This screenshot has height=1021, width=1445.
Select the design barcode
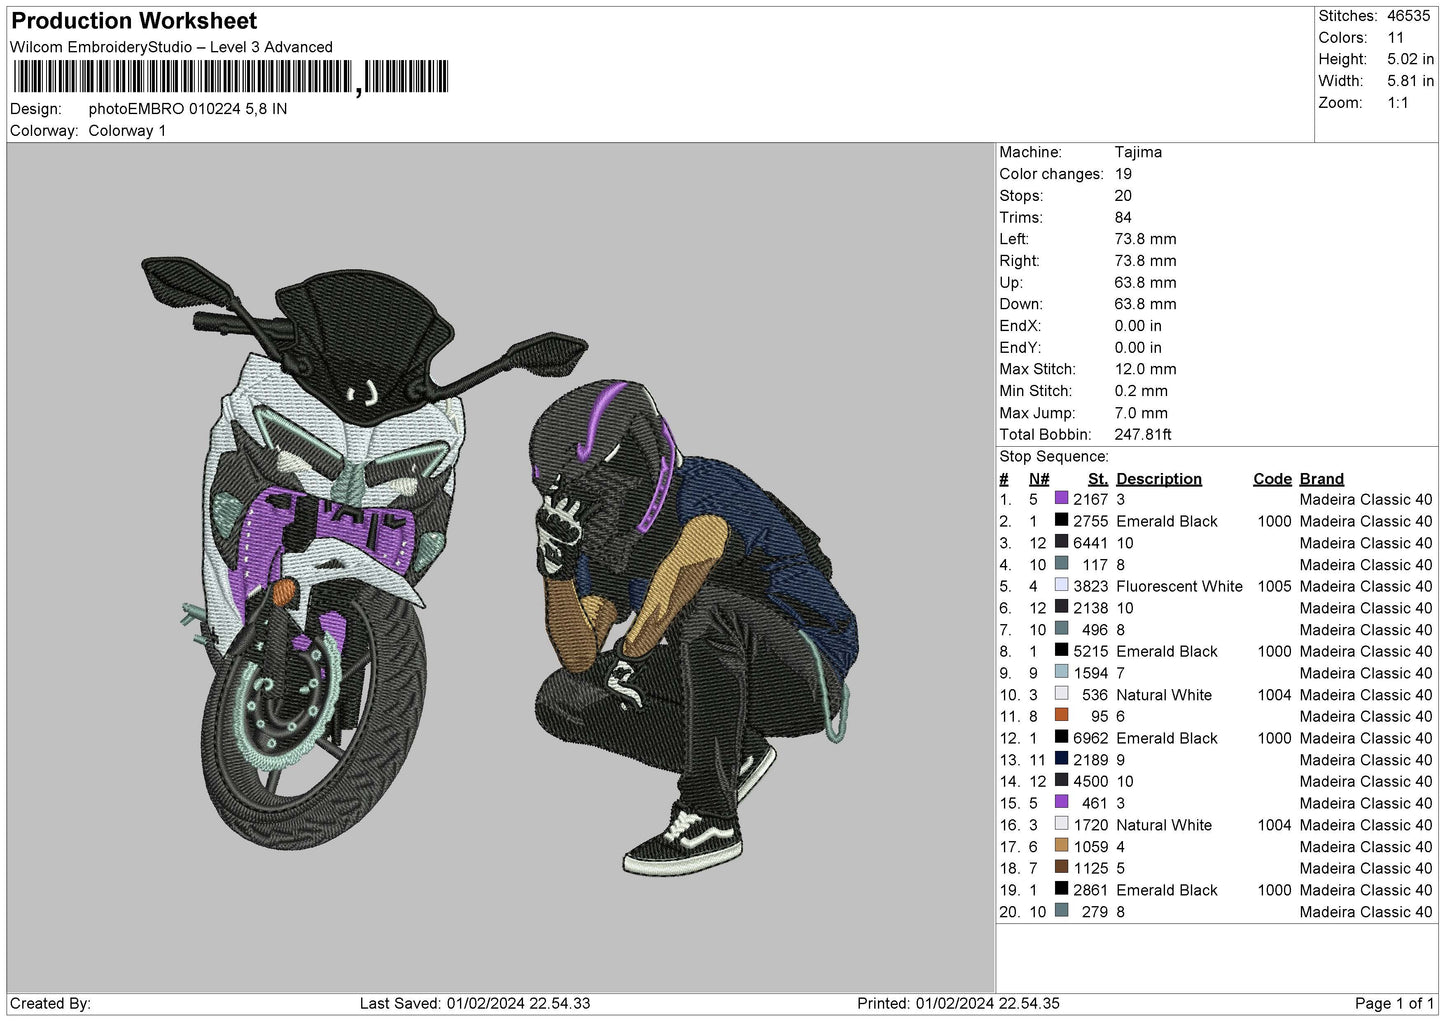[230, 77]
